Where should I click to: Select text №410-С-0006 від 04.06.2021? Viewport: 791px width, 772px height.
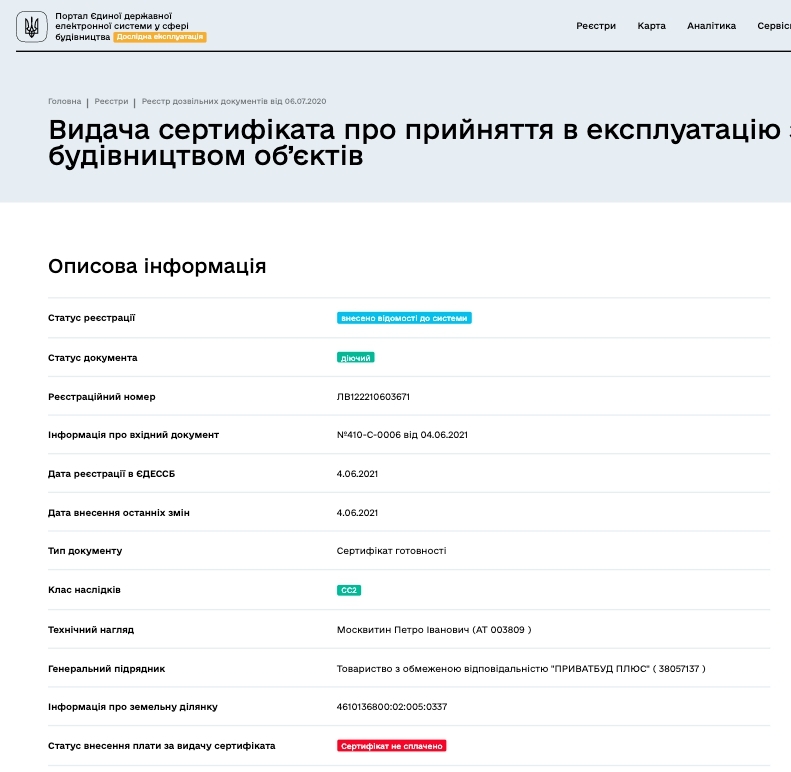point(402,435)
